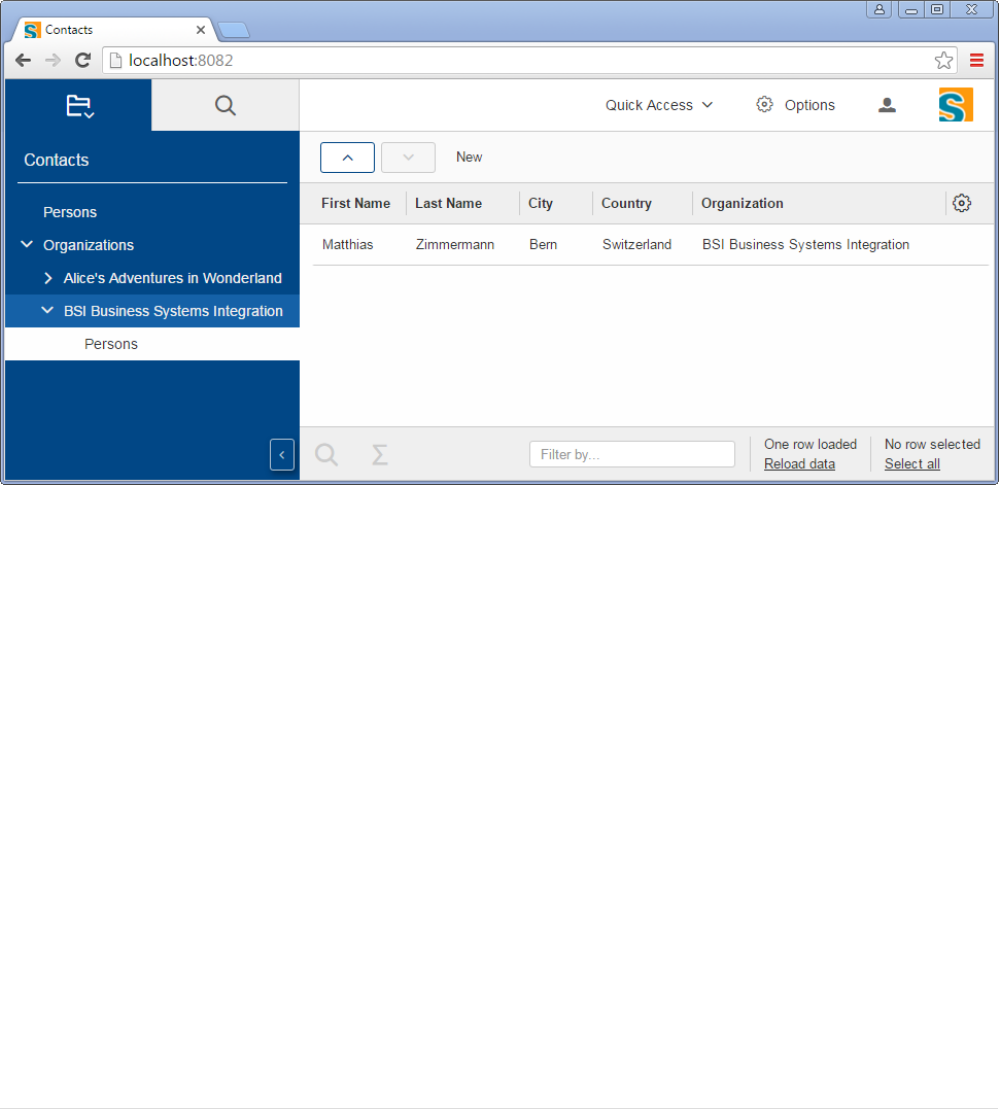This screenshot has height=1109, width=999.
Task: Sort by Country column header
Action: [626, 203]
